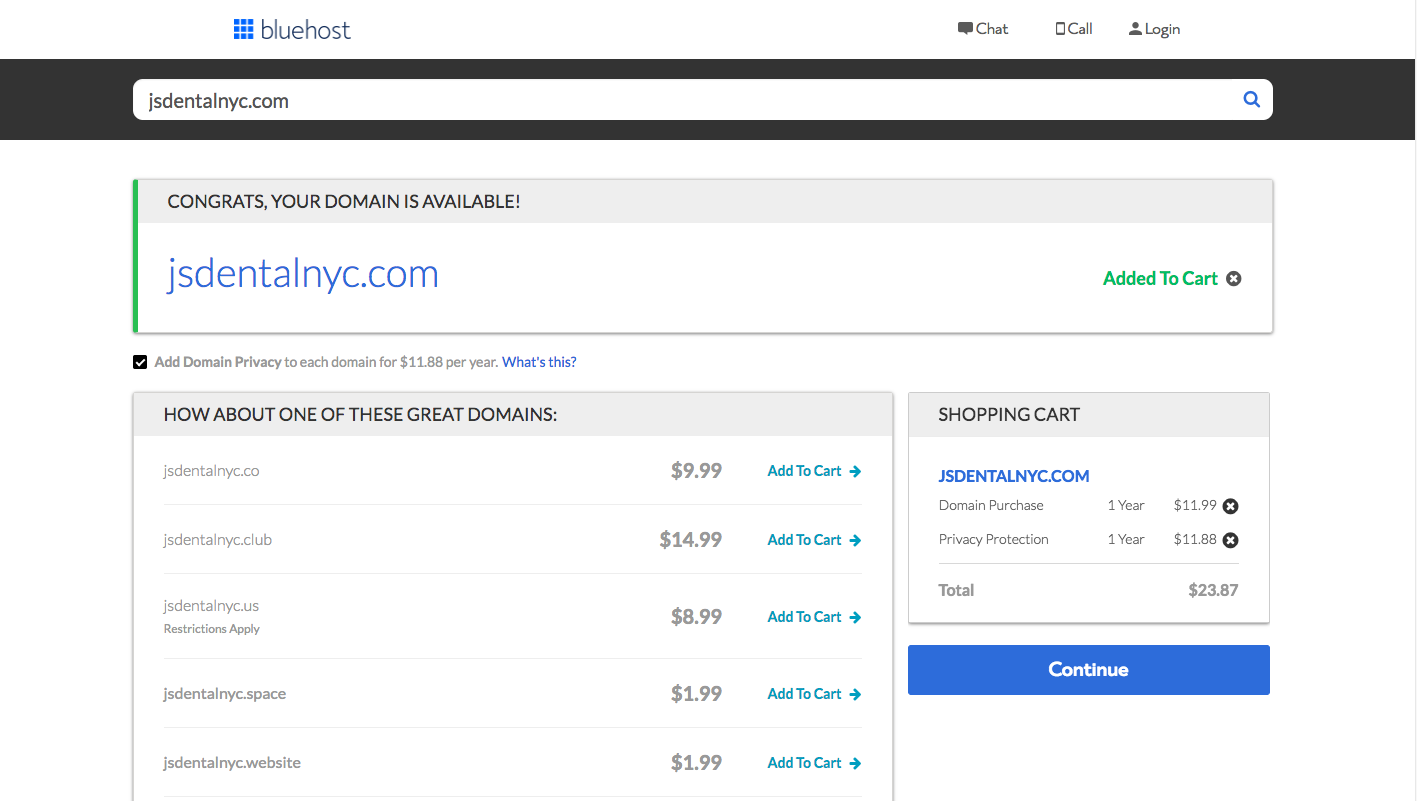The height and width of the screenshot is (801, 1417).
Task: Remove jsdentalnyc.com using the X icon
Action: (x=1234, y=278)
